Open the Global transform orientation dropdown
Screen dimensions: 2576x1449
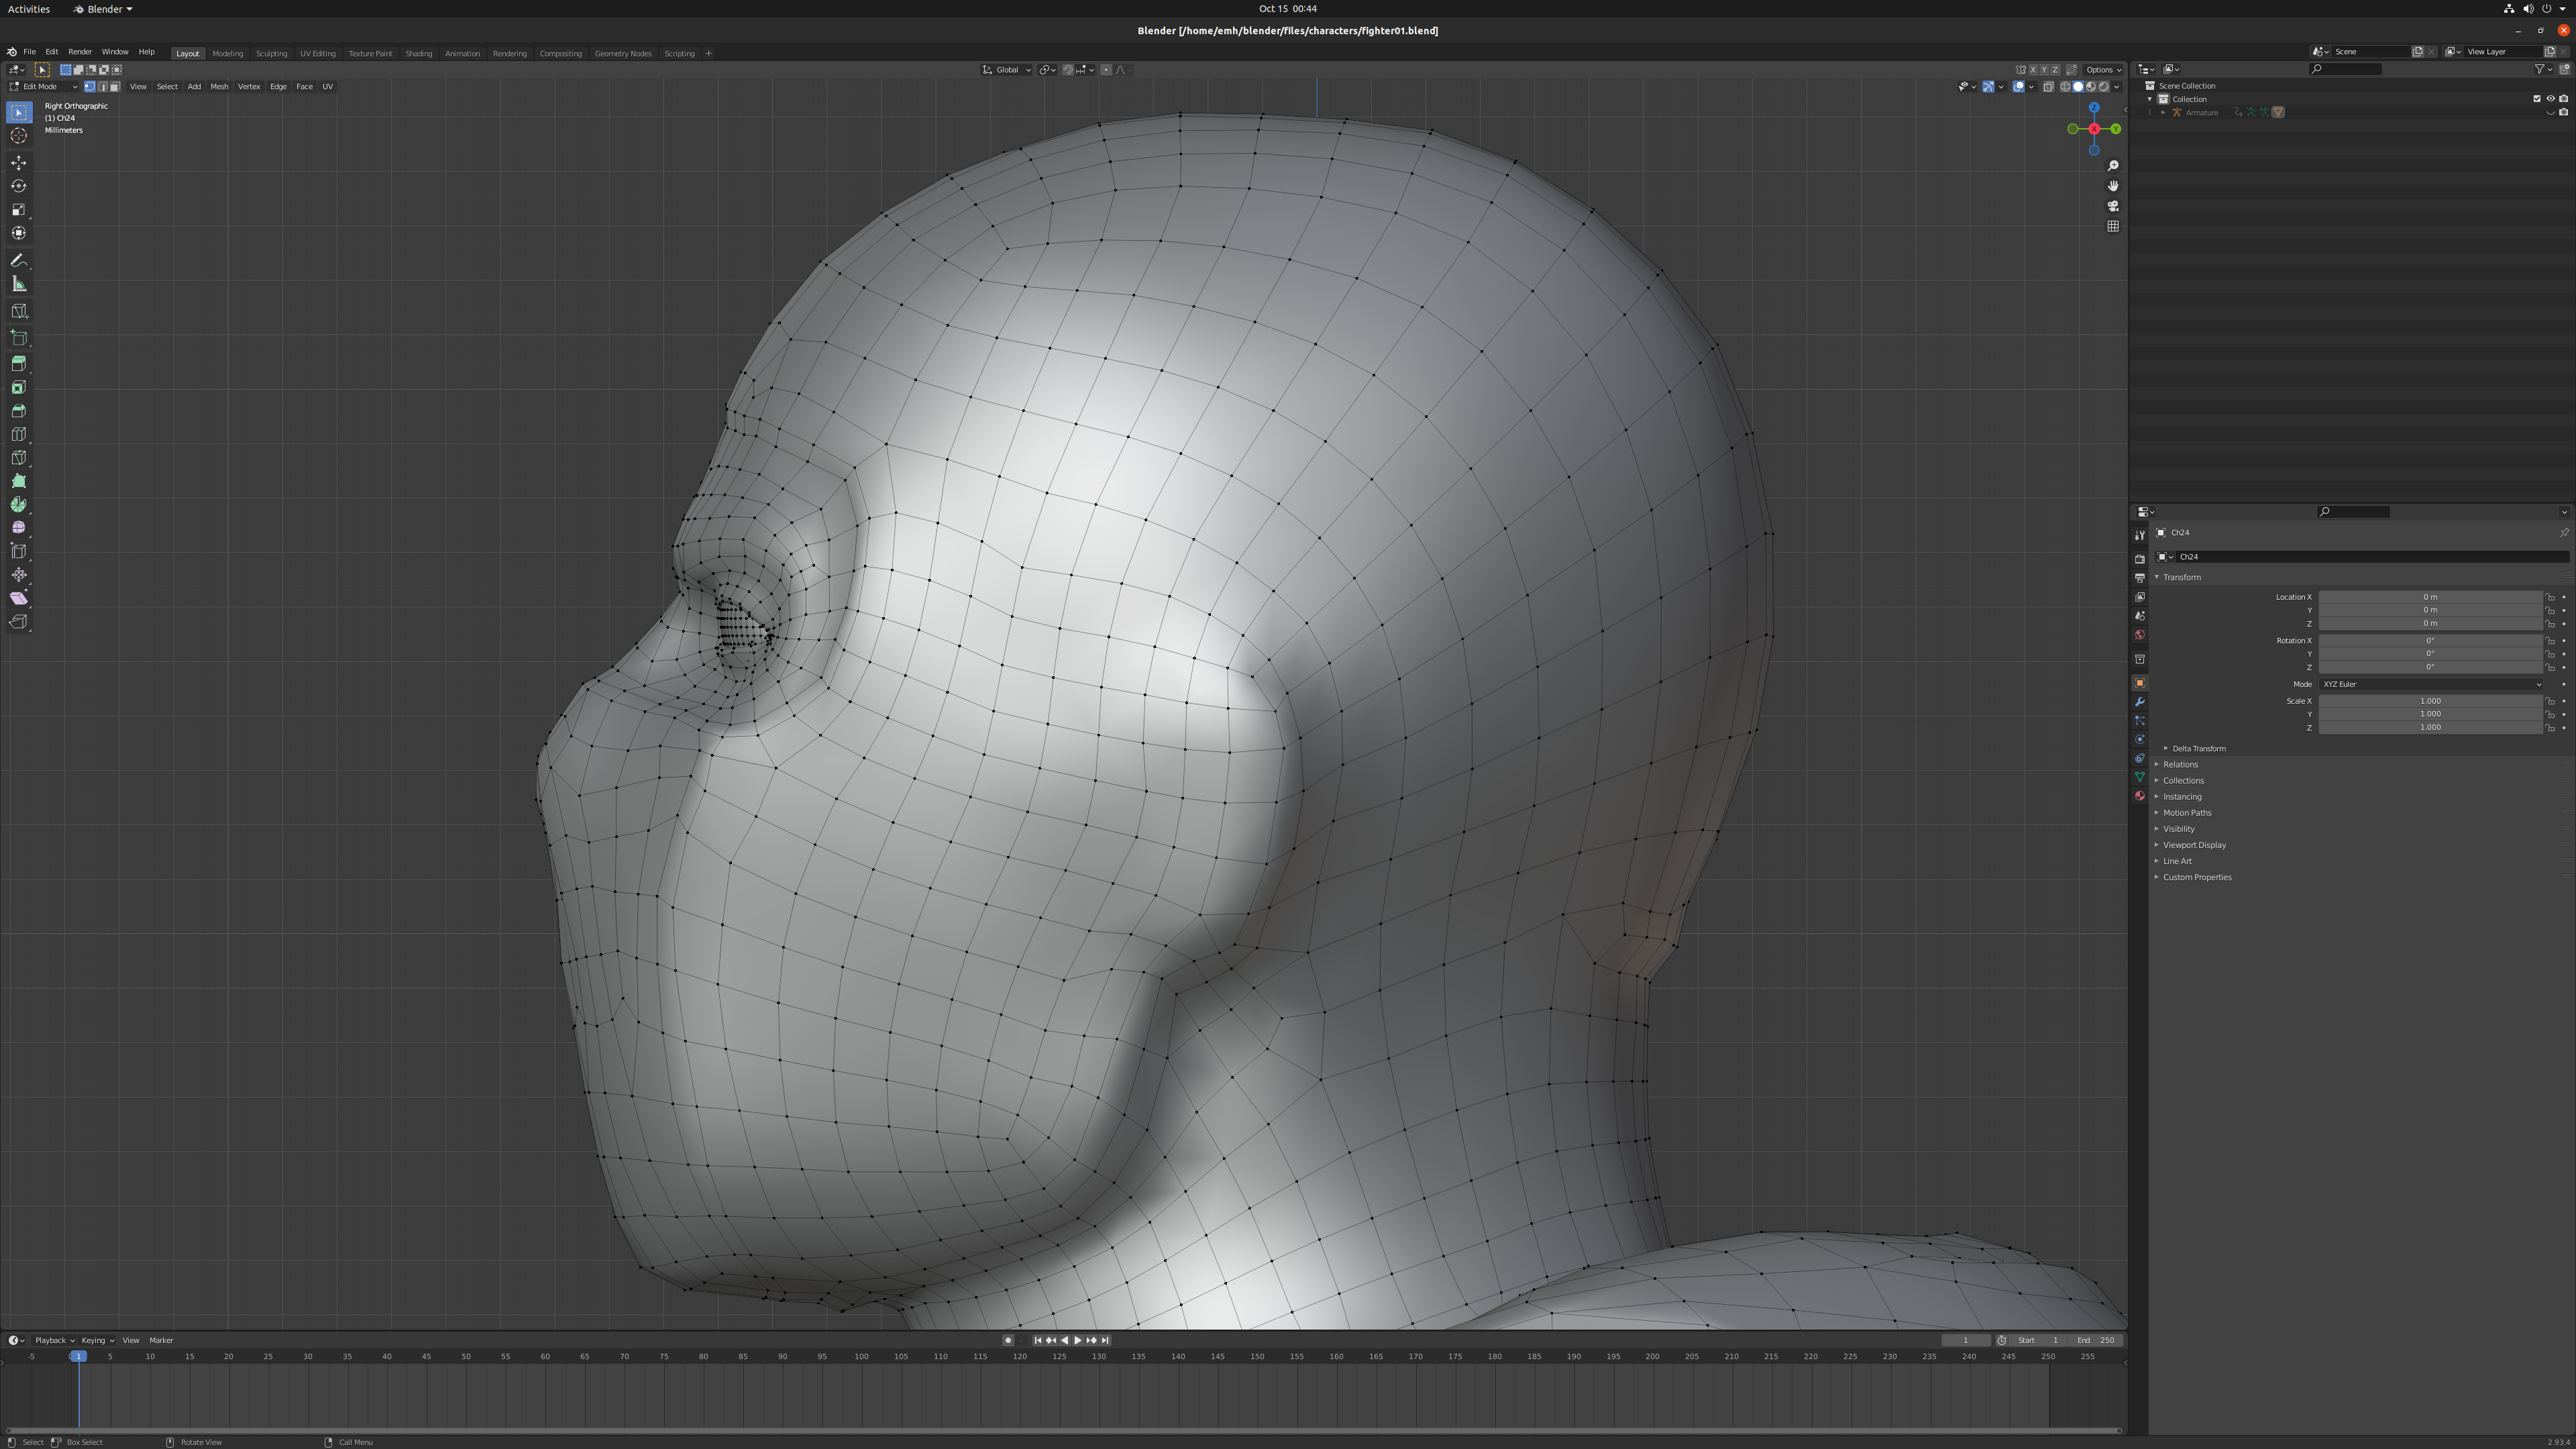click(1007, 70)
